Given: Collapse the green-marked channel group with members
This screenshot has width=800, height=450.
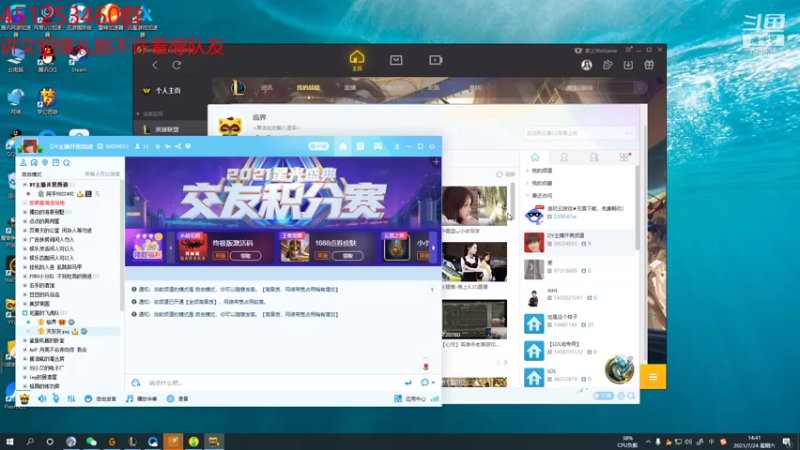Looking at the screenshot, I should pos(24,313).
